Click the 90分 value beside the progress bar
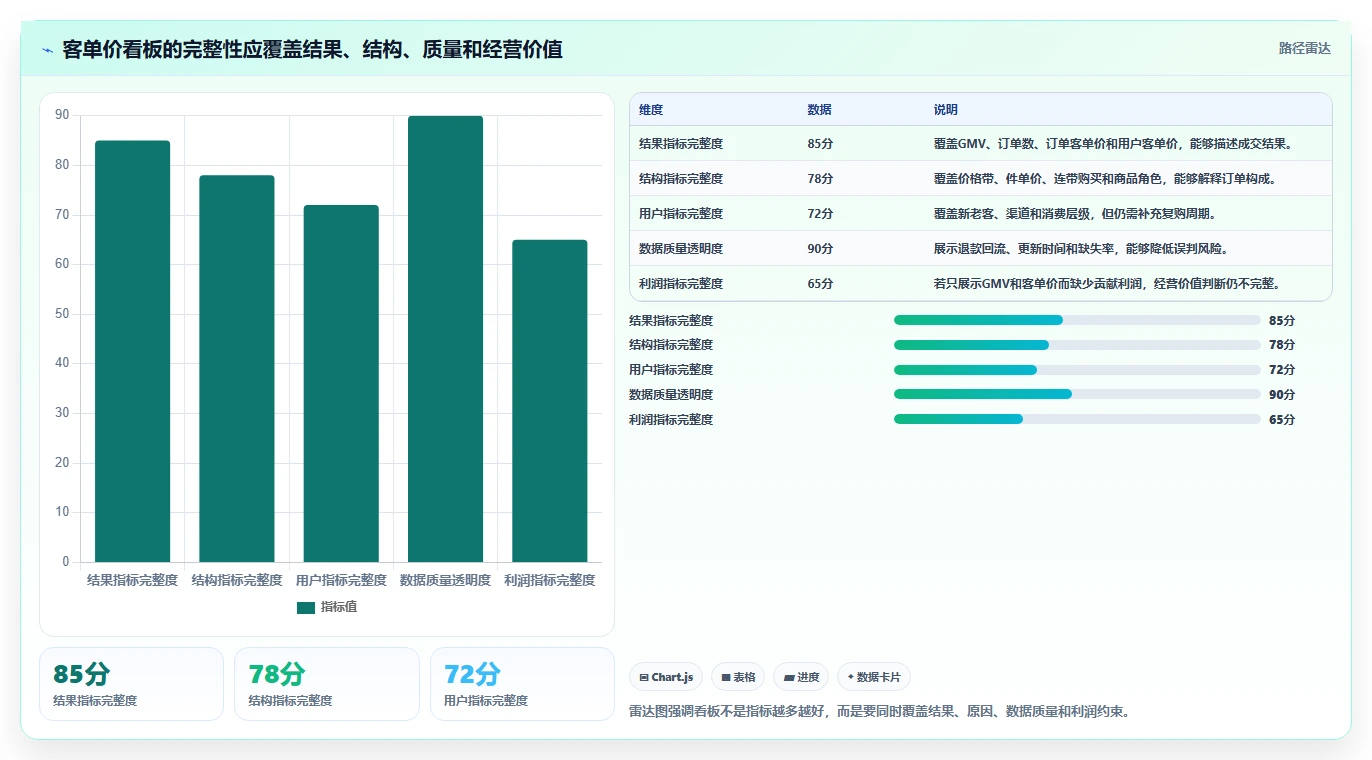Screen dimensions: 1372x760 pos(1282,395)
